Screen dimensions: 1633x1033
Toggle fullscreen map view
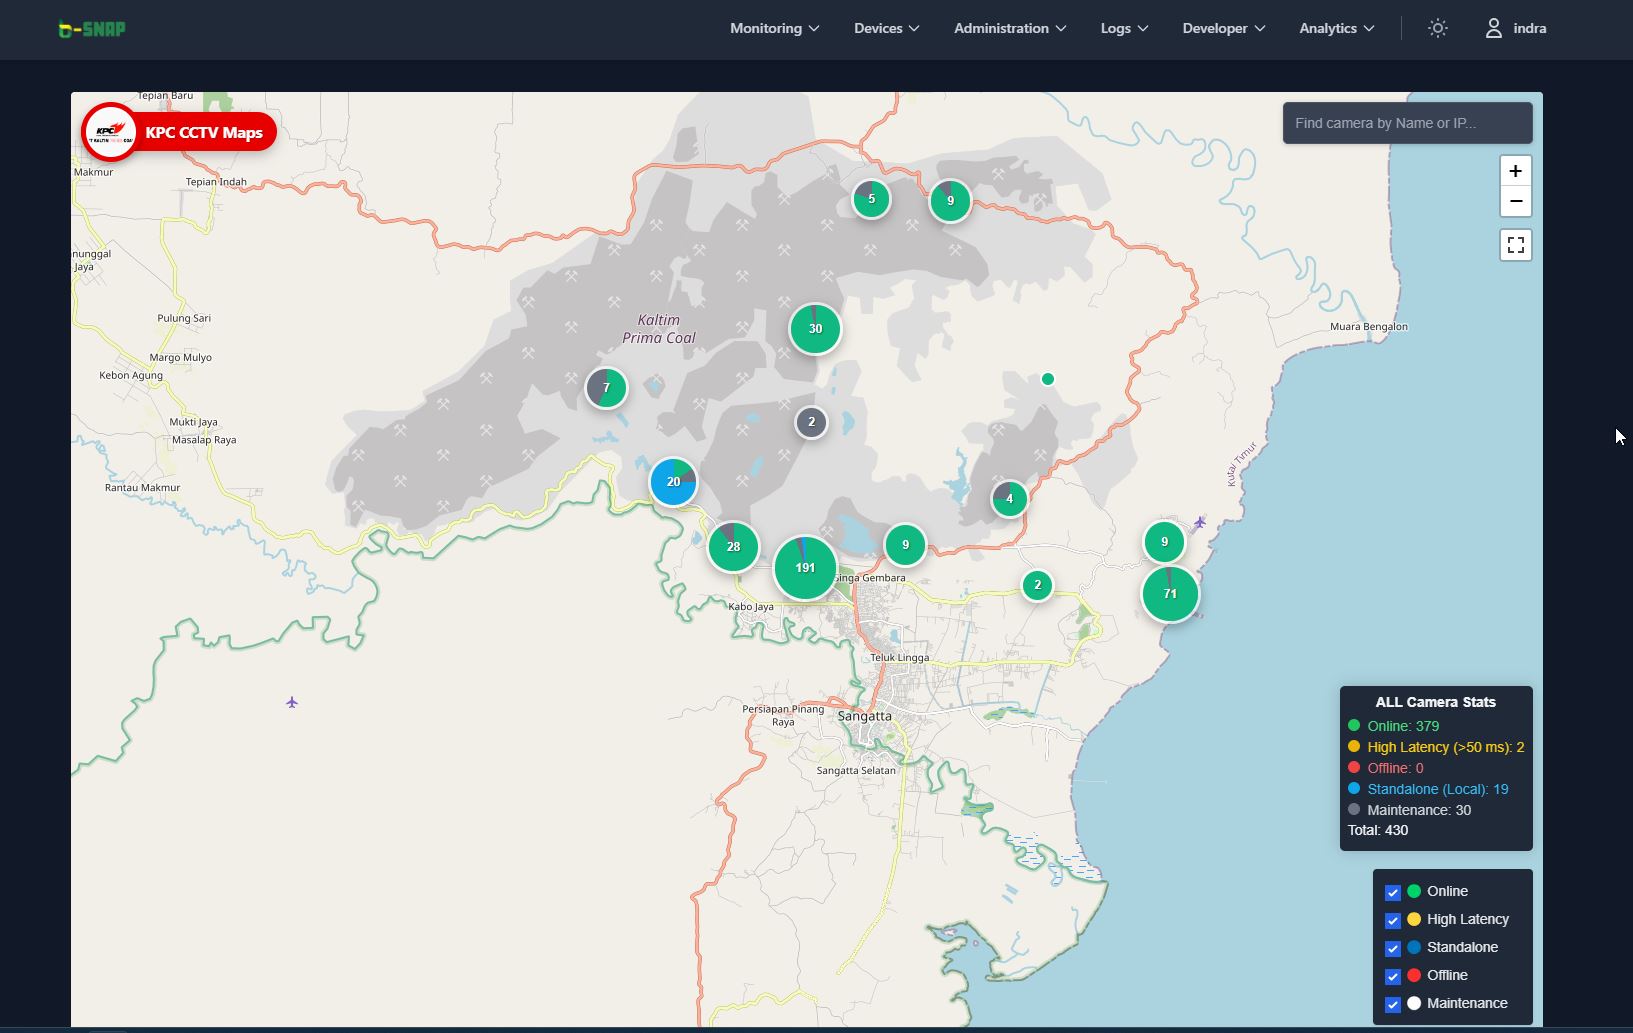tap(1515, 245)
